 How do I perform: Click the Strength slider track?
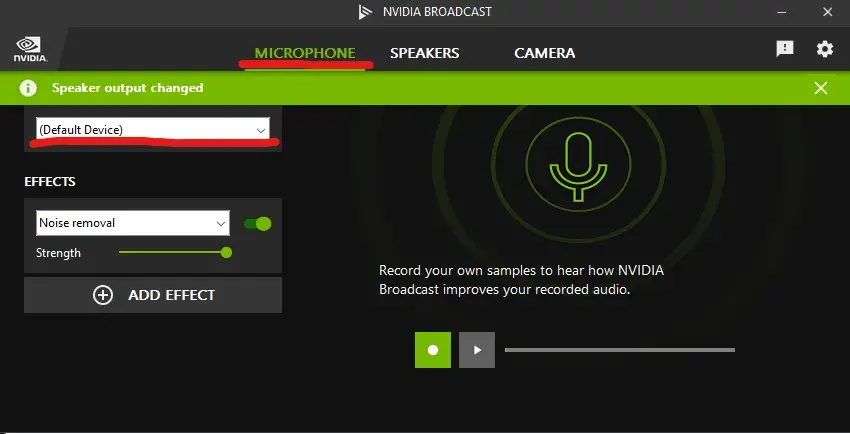point(172,253)
